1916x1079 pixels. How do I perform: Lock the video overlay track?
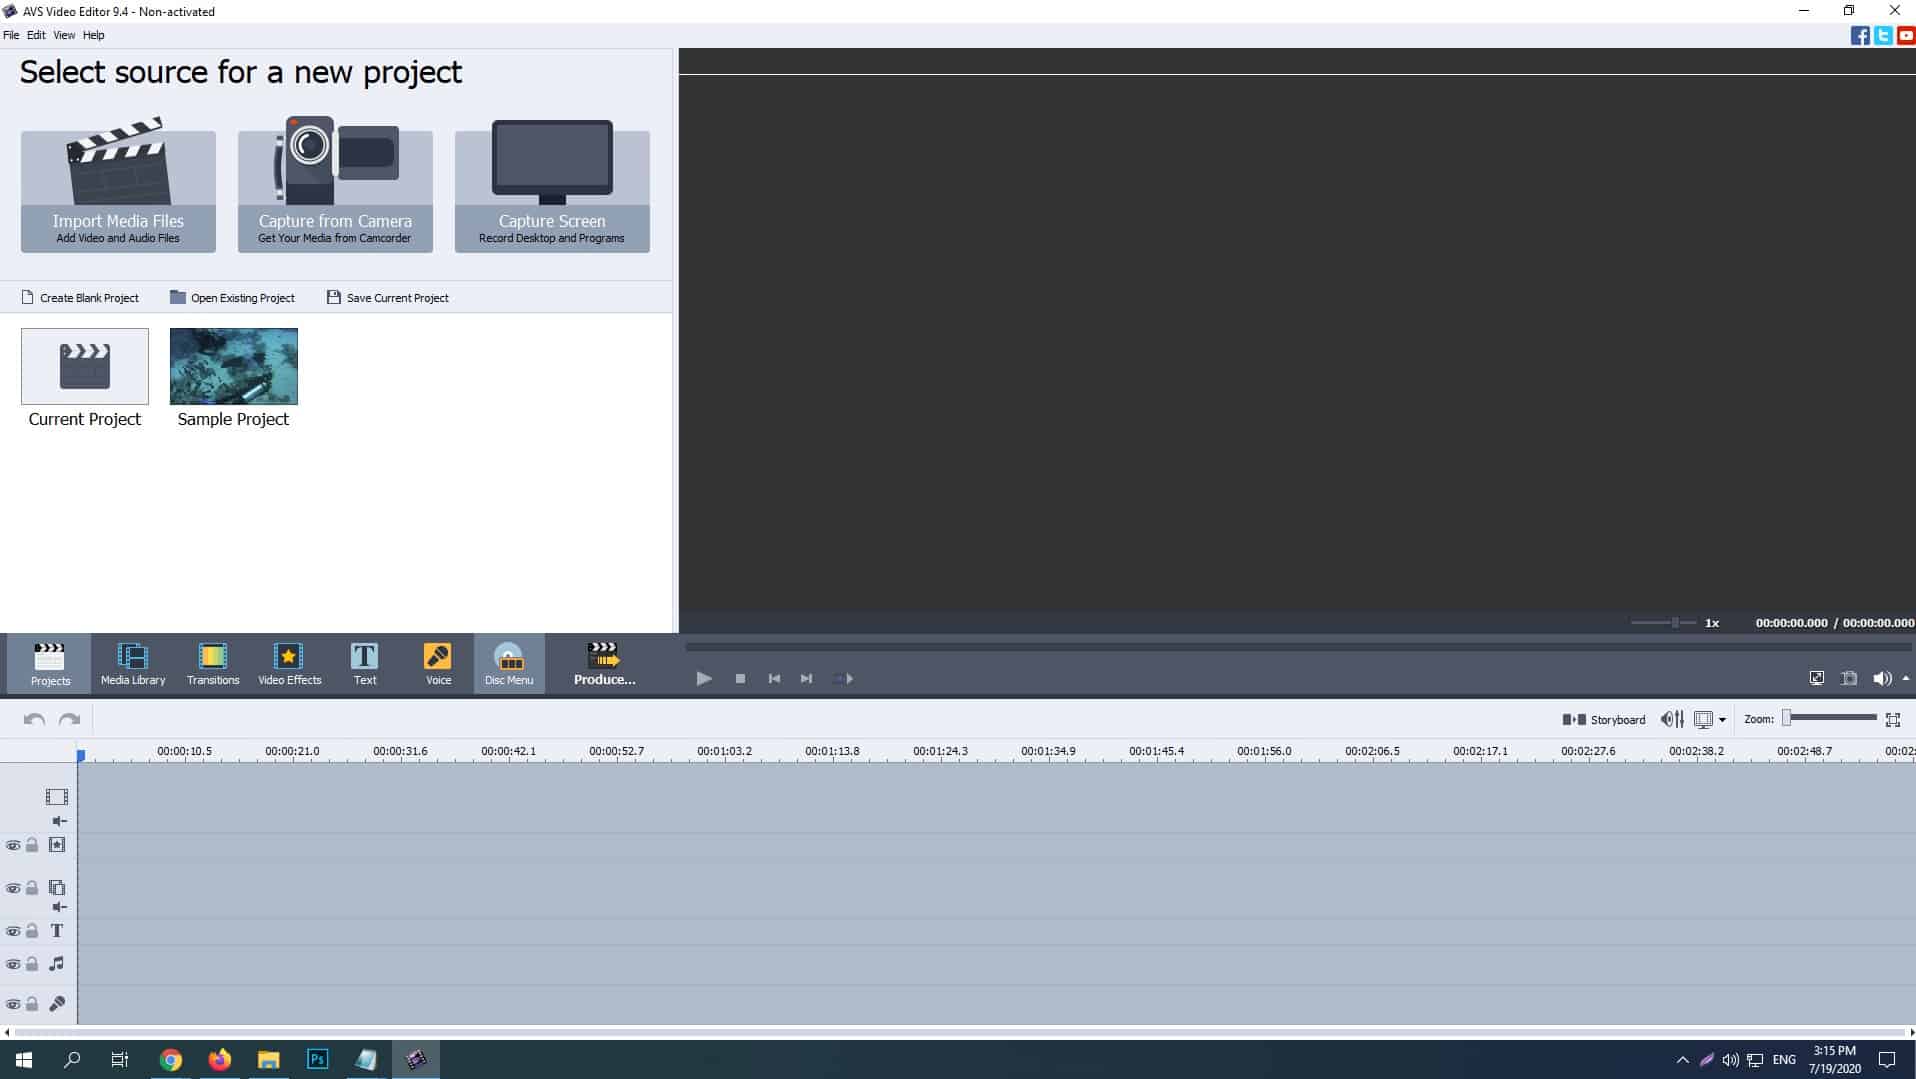click(x=32, y=888)
